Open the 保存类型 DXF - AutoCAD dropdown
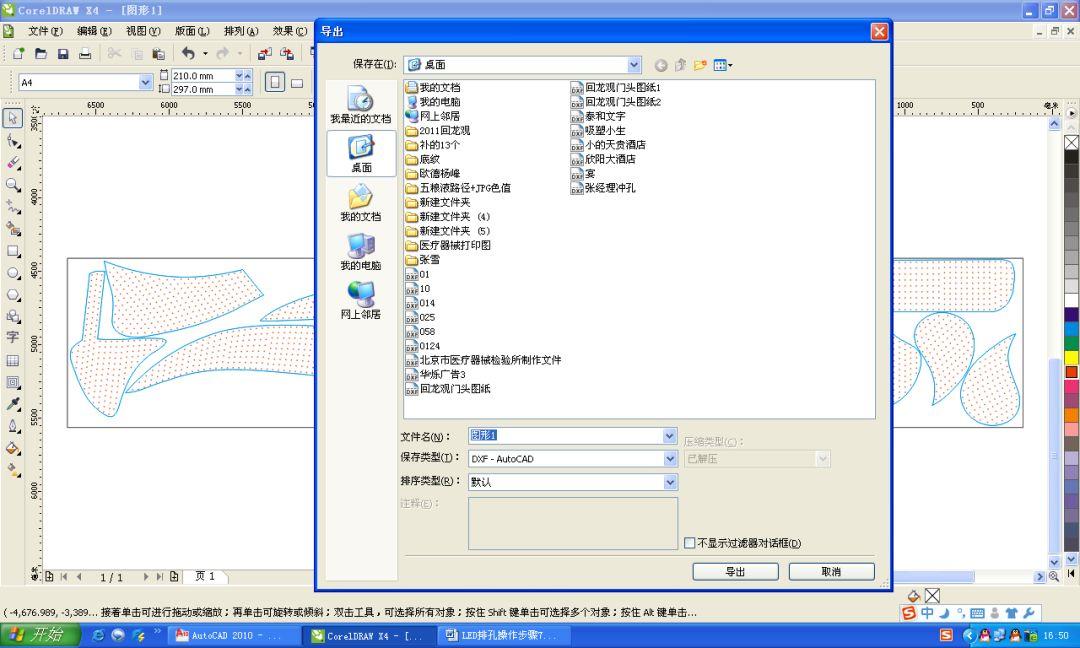Image resolution: width=1080 pixels, height=648 pixels. pos(670,459)
